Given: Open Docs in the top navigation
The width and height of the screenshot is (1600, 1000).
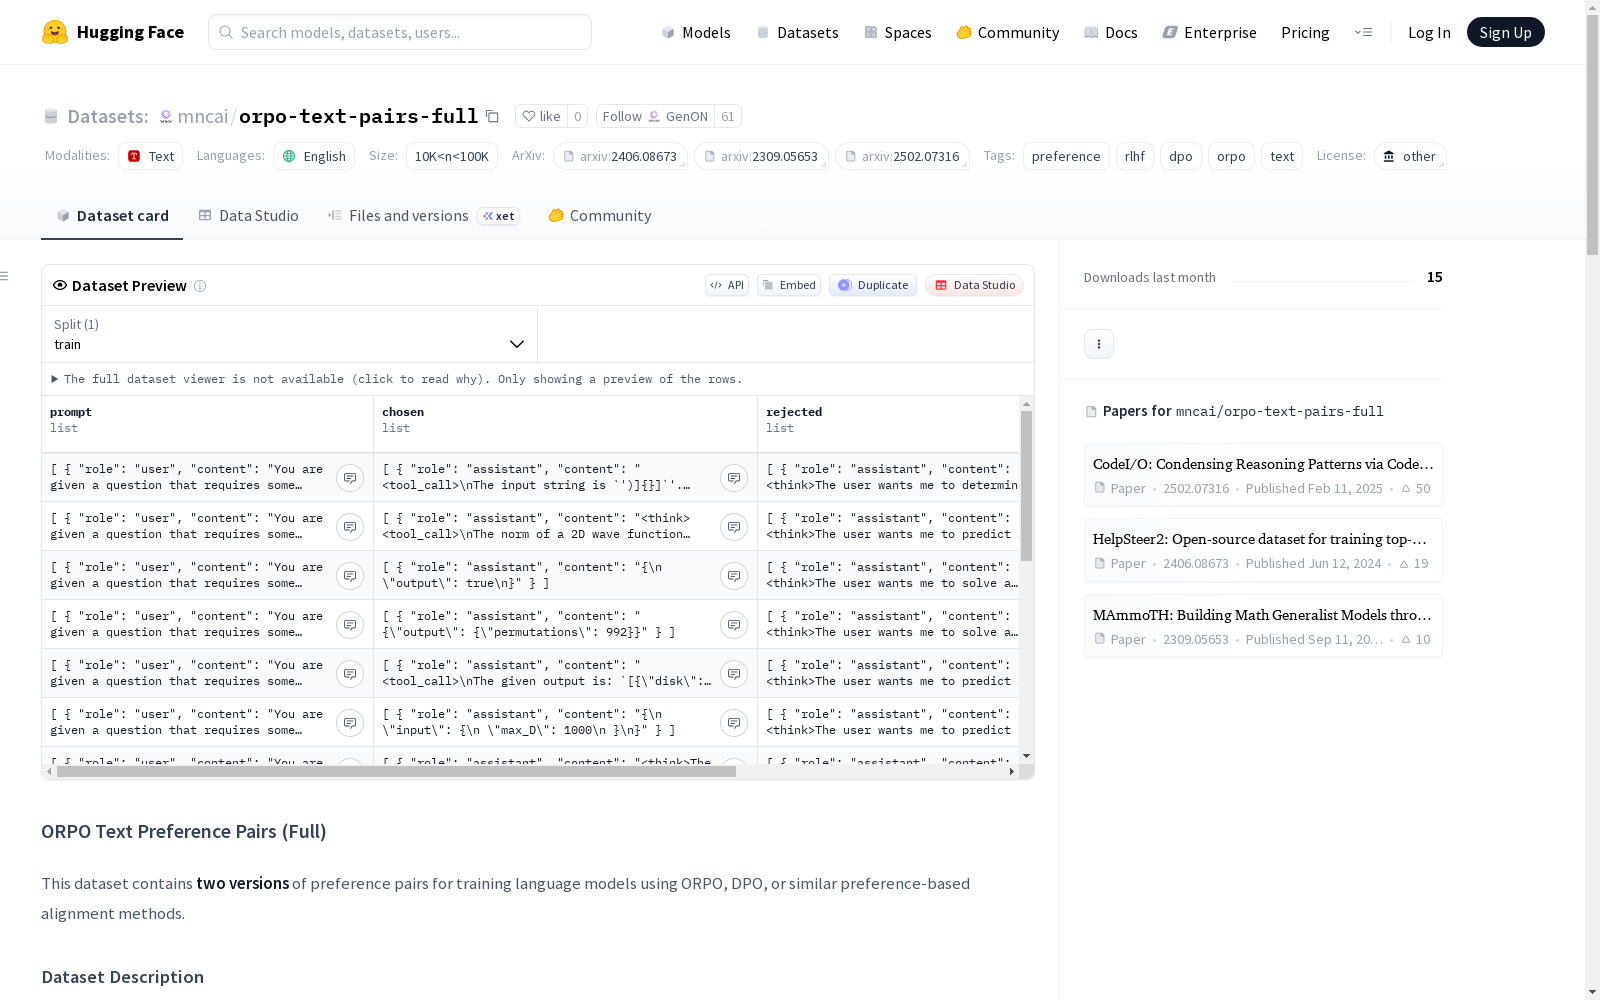Looking at the screenshot, I should 1111,32.
